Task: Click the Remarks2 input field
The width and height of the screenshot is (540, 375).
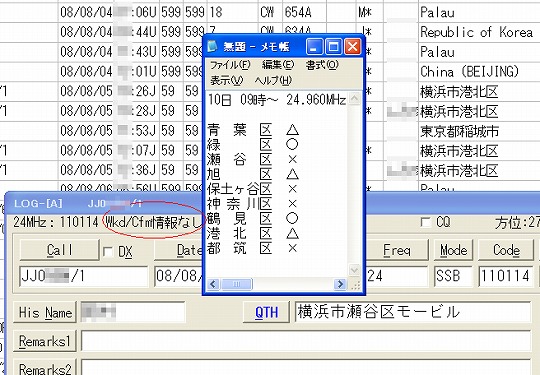Action: (x=306, y=368)
